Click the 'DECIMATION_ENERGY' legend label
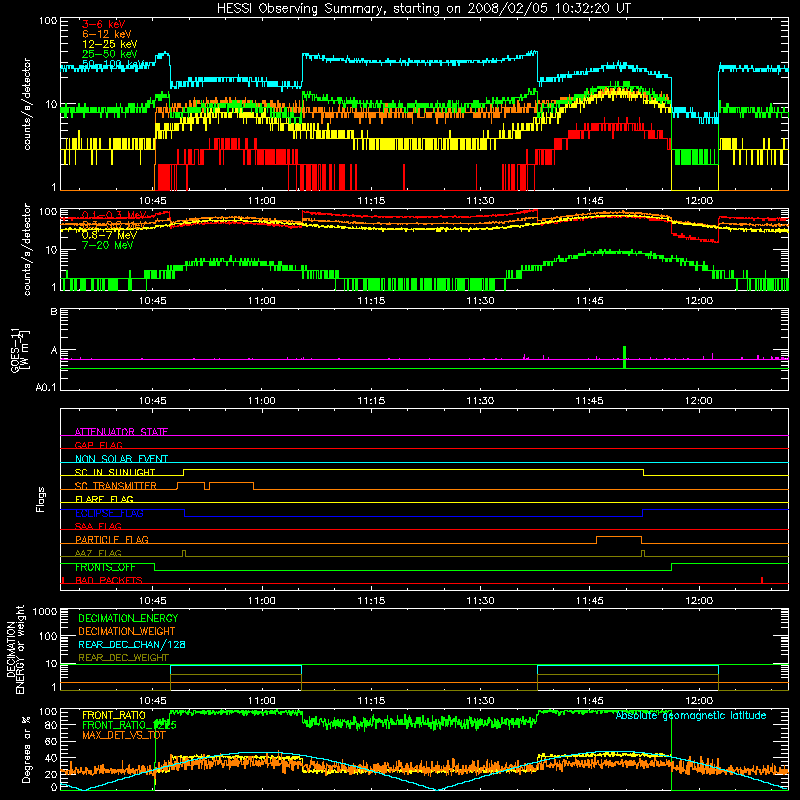800x800 pixels. point(128,618)
